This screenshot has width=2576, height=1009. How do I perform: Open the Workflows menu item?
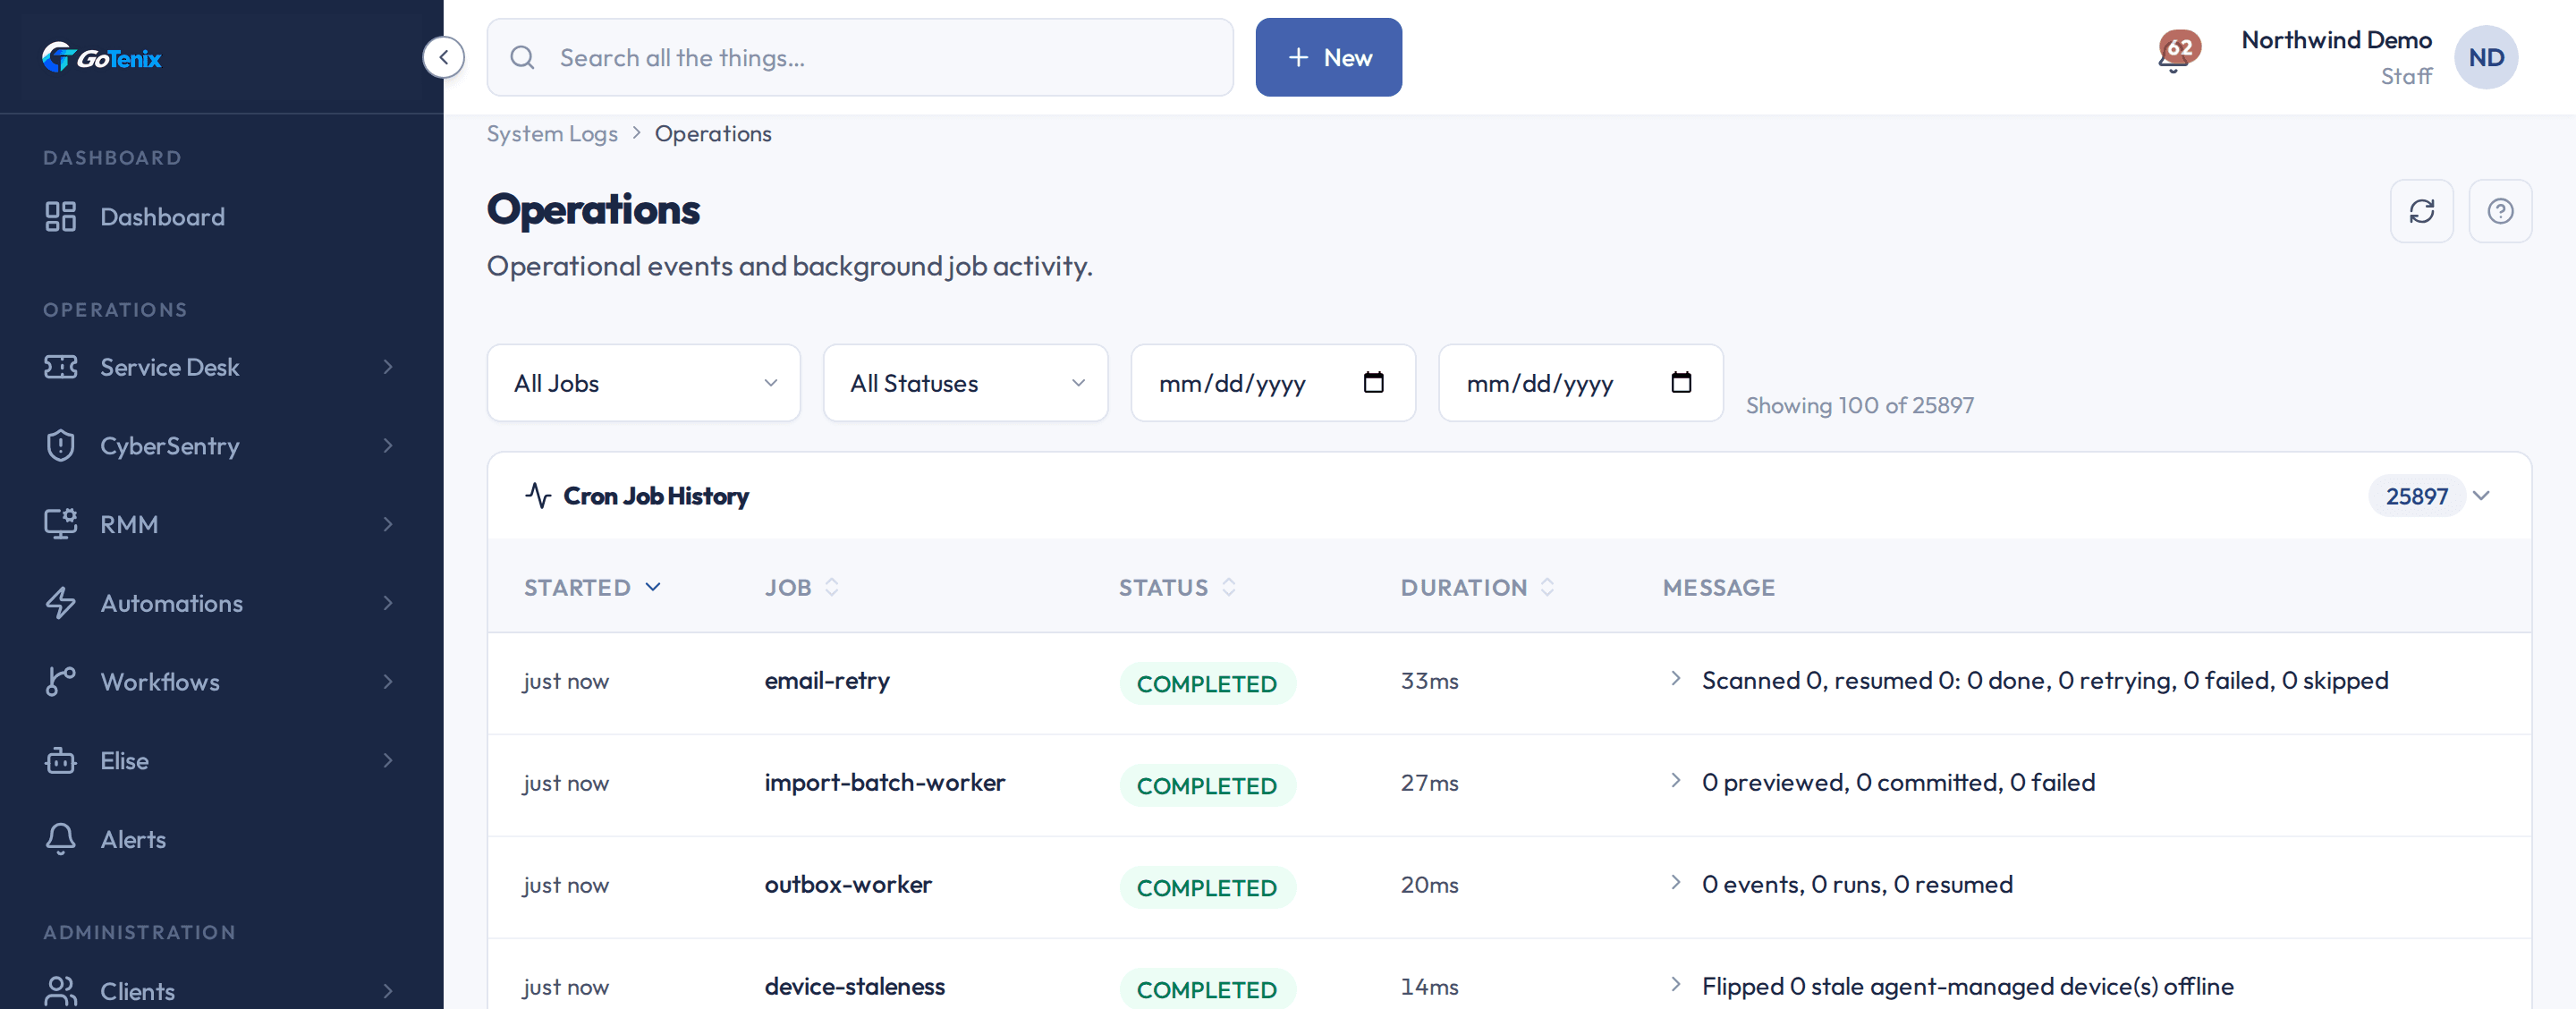(x=221, y=682)
